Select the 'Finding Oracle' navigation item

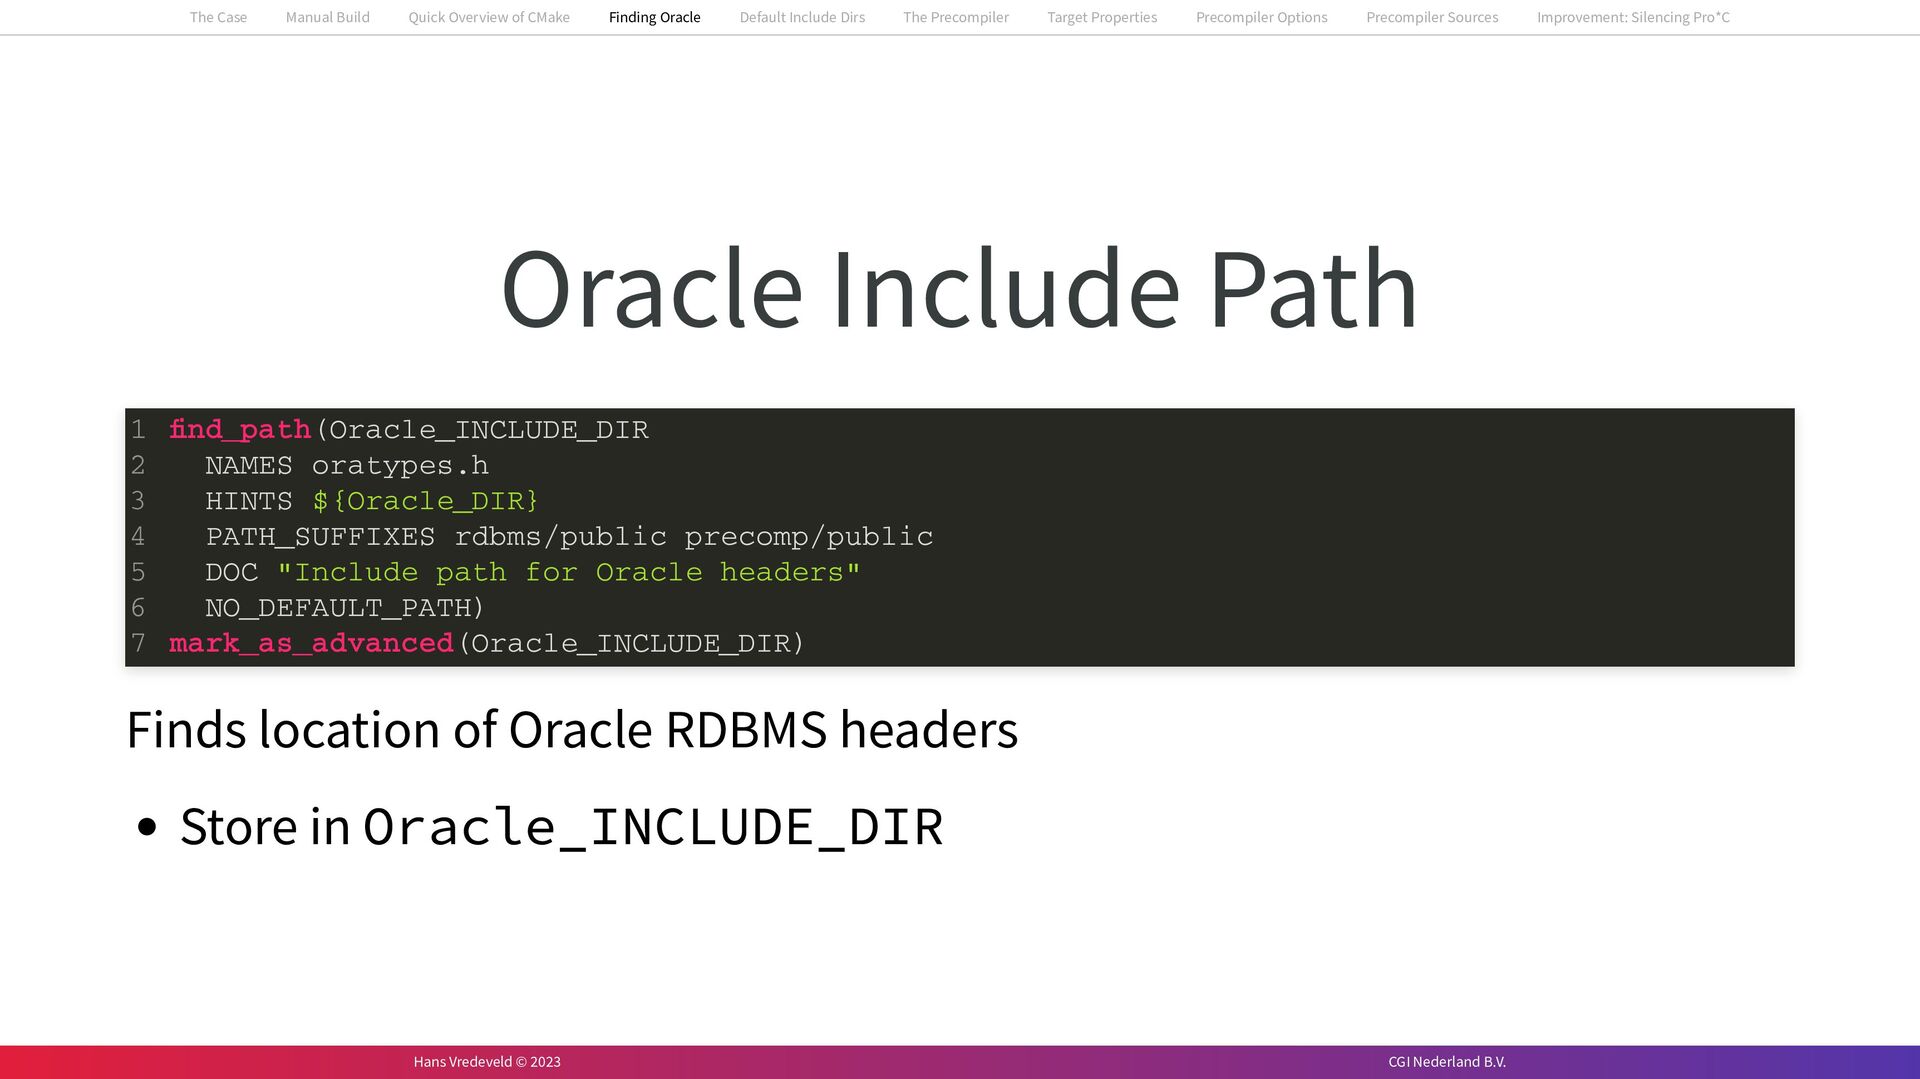pos(654,17)
